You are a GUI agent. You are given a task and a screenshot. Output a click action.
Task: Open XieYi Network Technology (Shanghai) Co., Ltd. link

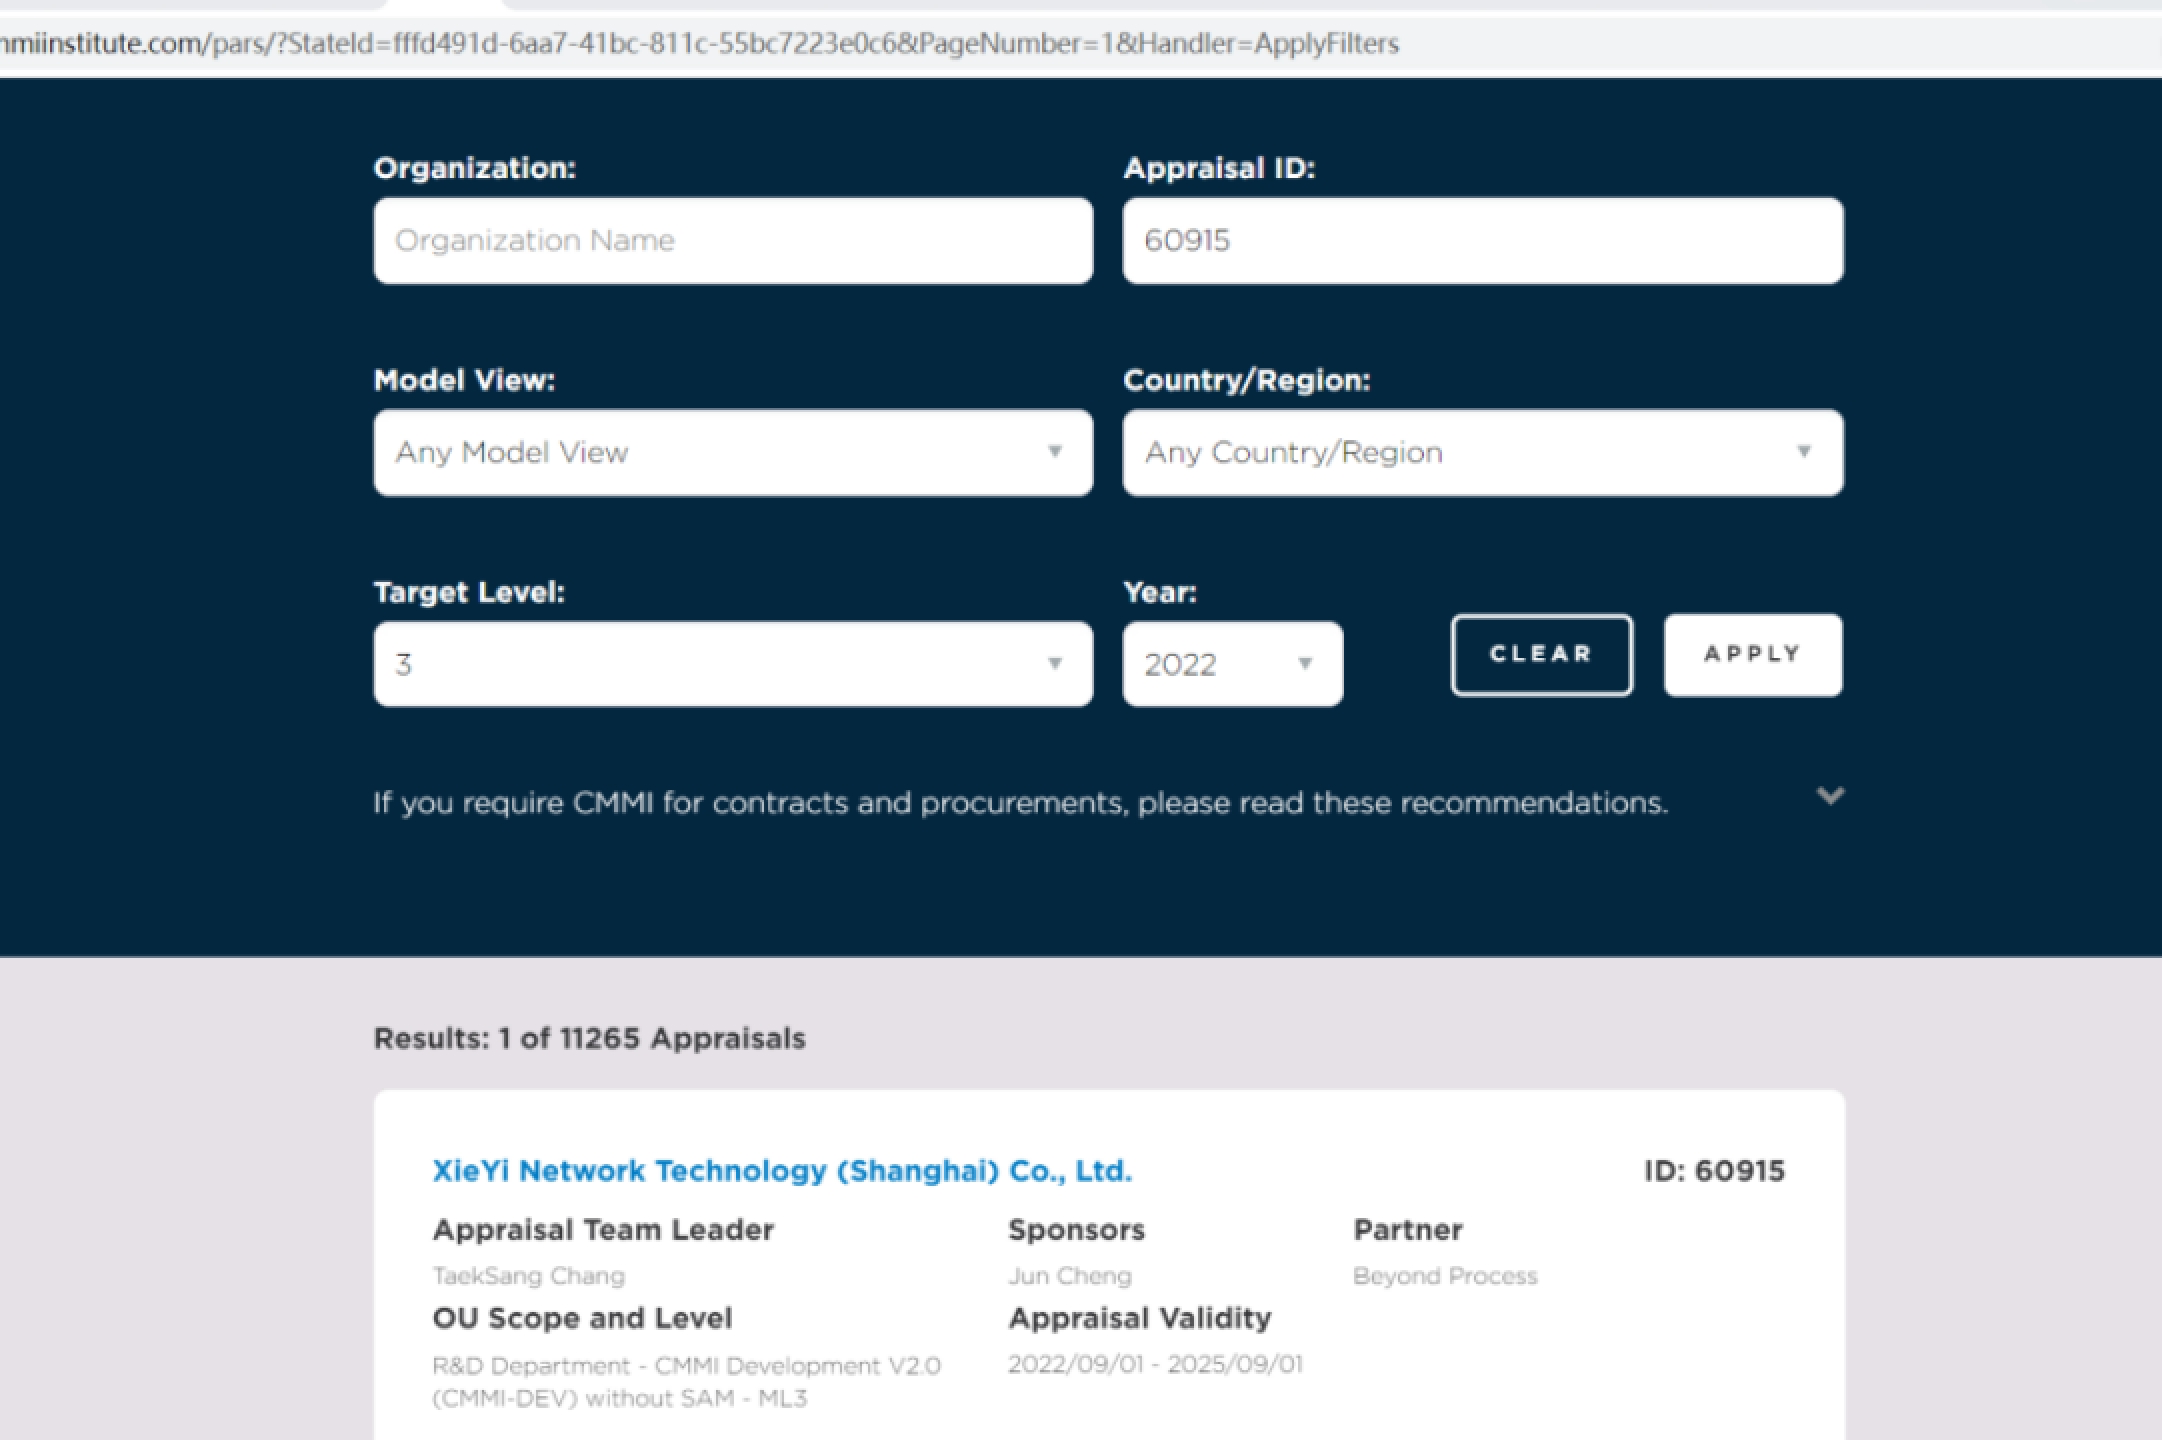[x=782, y=1171]
